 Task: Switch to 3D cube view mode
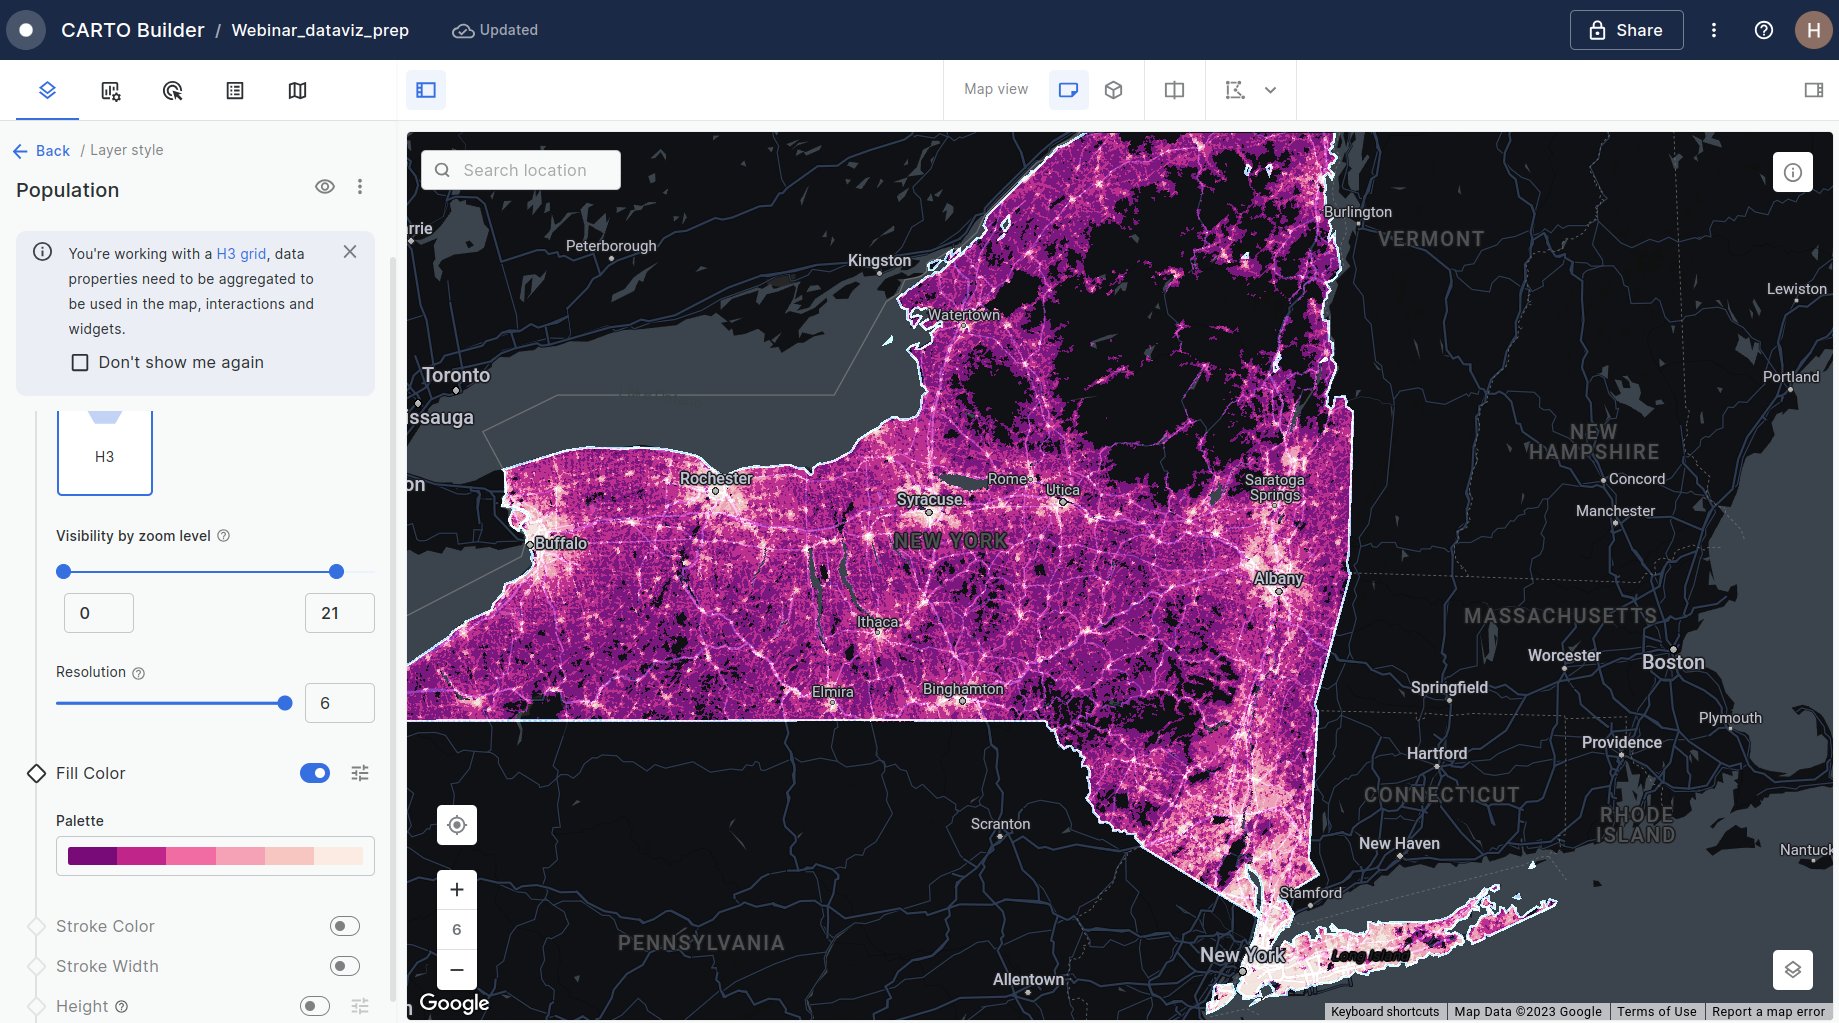tap(1113, 89)
